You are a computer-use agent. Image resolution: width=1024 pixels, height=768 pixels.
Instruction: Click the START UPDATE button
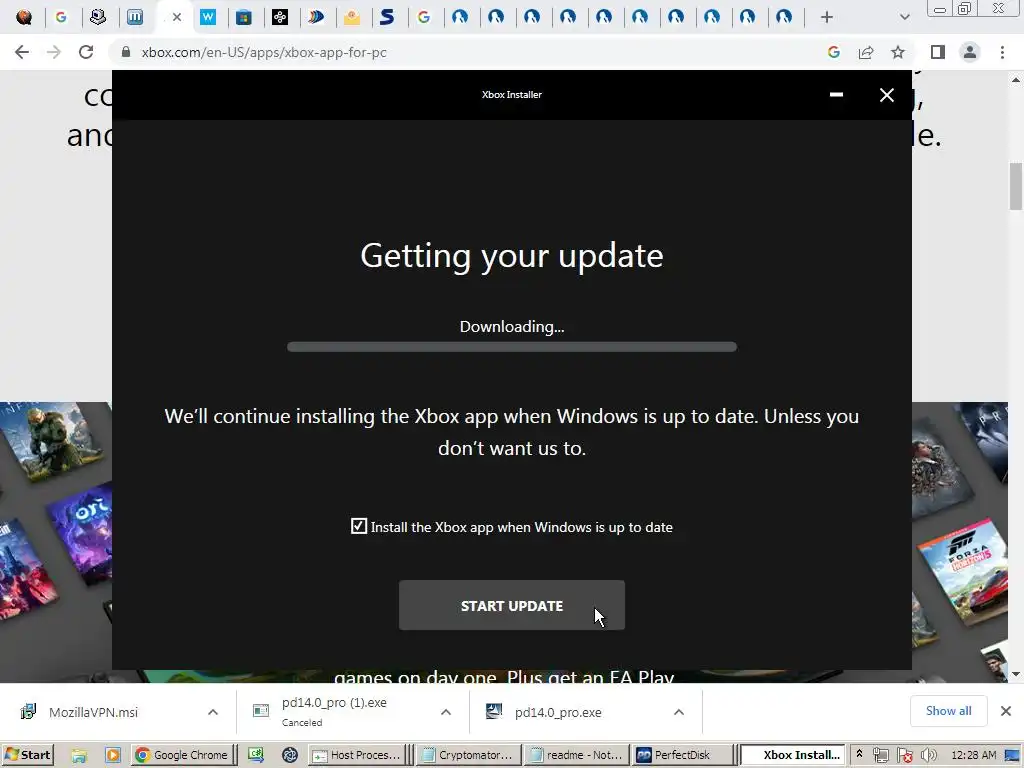tap(512, 605)
